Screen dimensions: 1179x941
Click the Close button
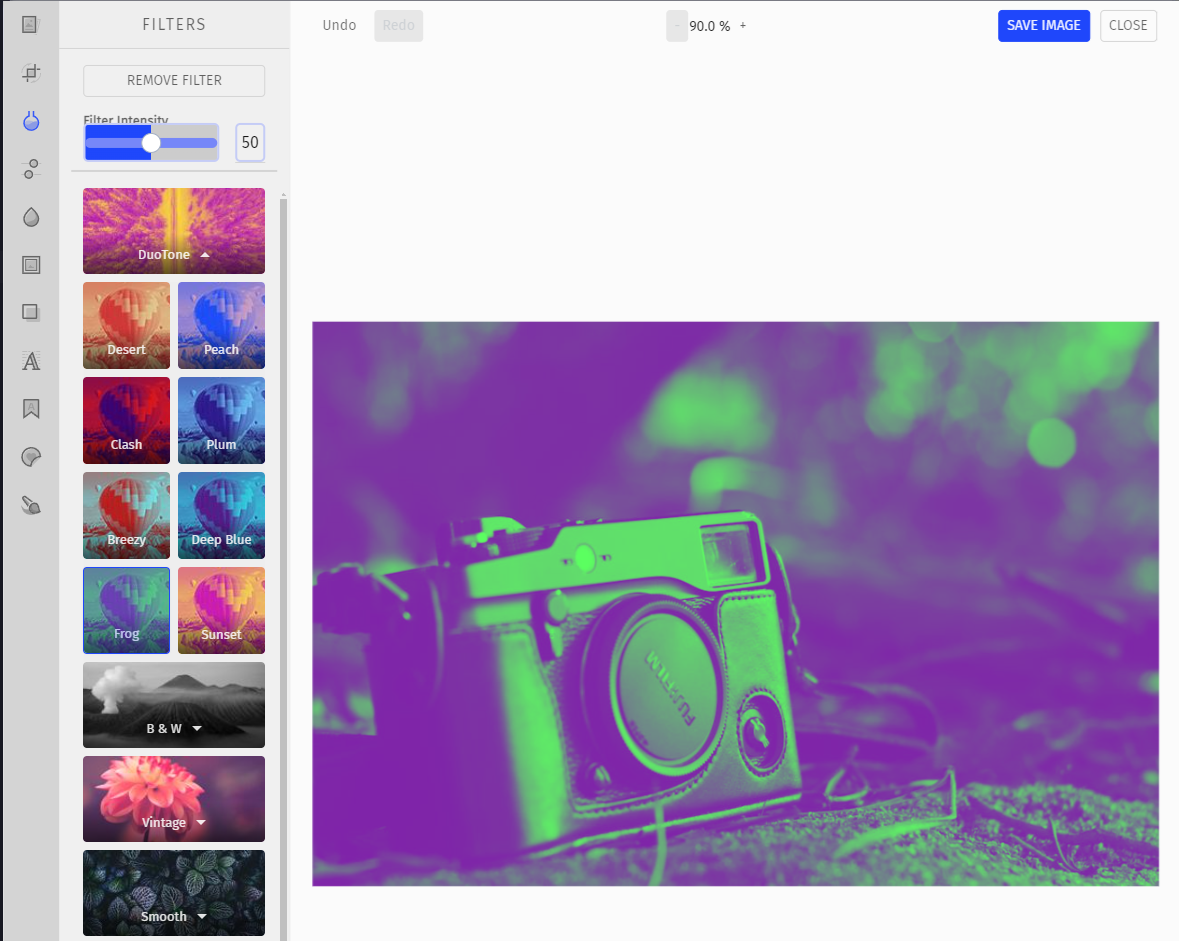coord(1128,26)
